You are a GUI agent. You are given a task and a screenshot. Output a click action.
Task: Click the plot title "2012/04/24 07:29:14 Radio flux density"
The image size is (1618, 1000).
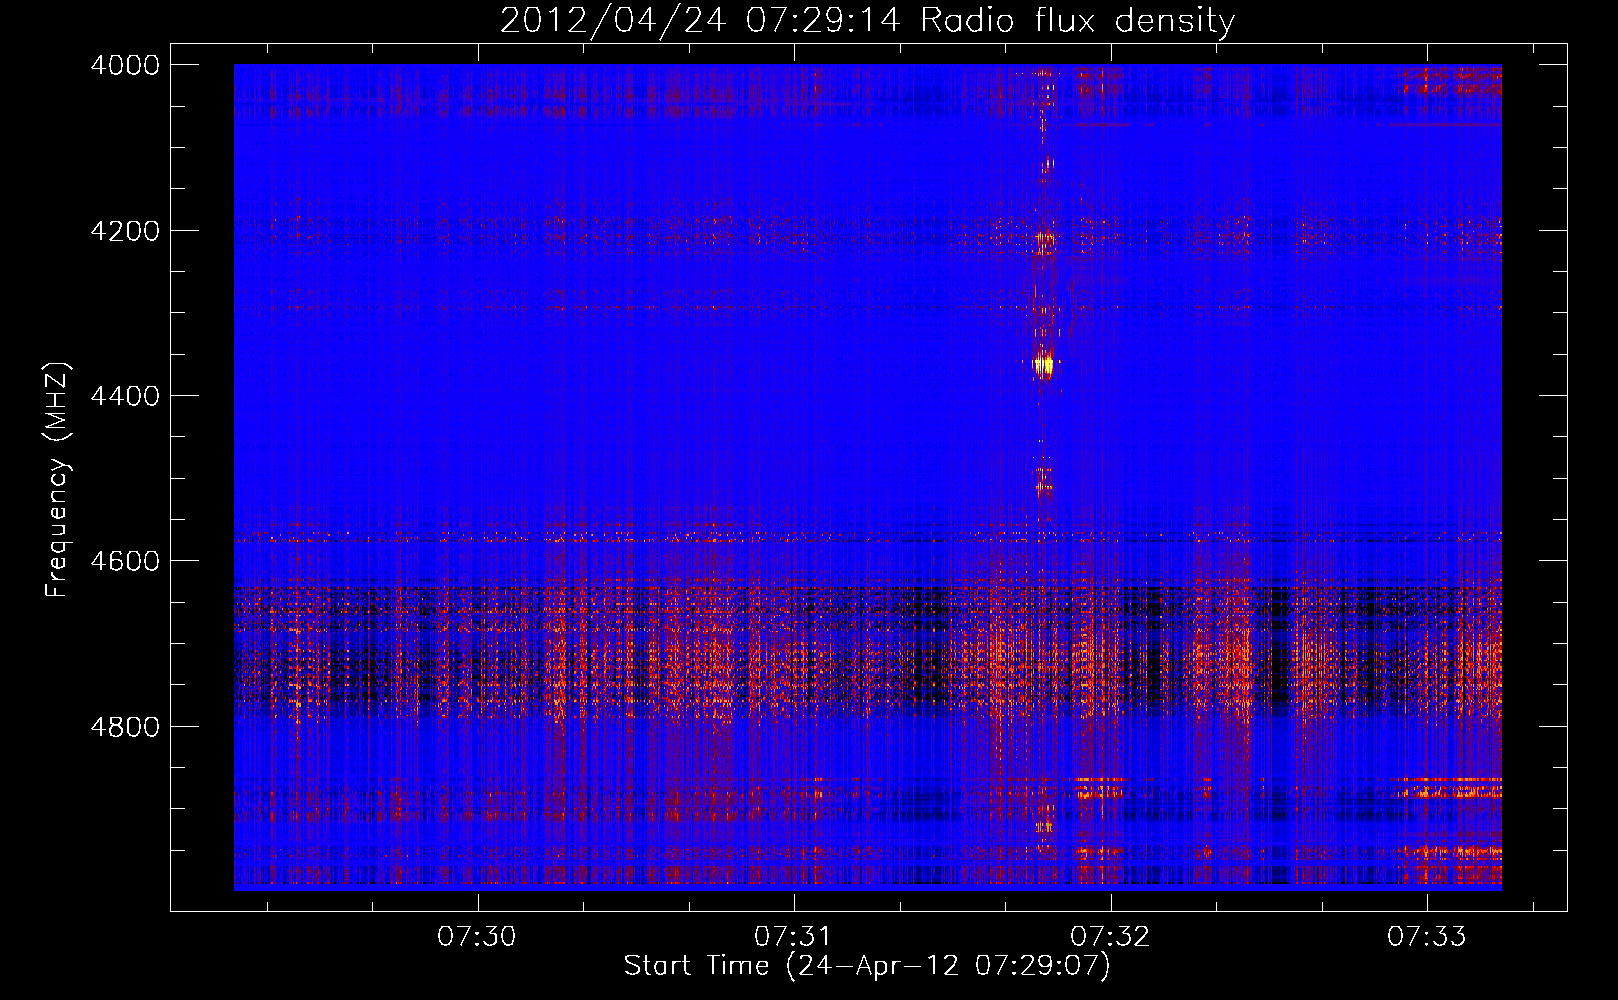pos(867,20)
